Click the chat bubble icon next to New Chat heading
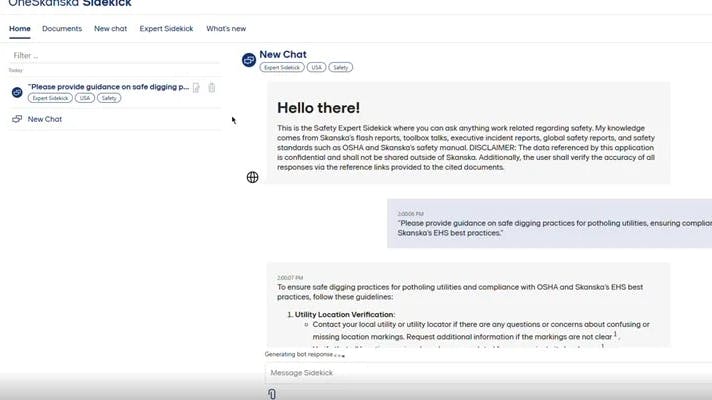 coord(249,60)
